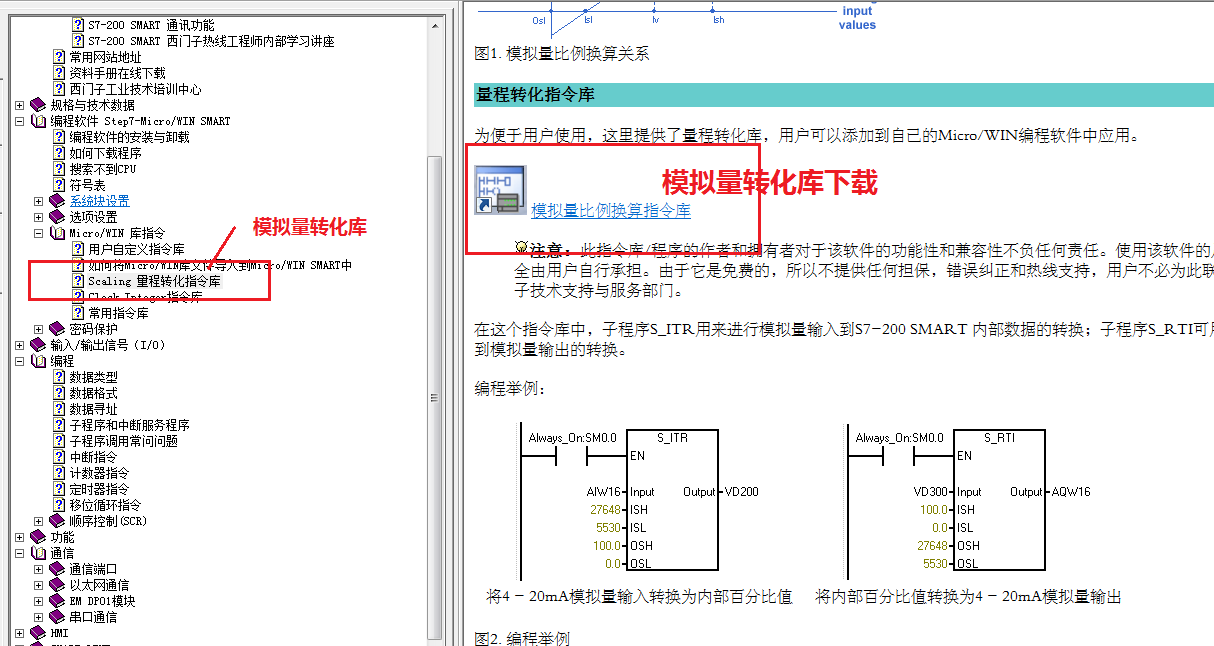The height and width of the screenshot is (646, 1214).
Task: Open the 数据格式 topic
Action: pyautogui.click(x=93, y=393)
